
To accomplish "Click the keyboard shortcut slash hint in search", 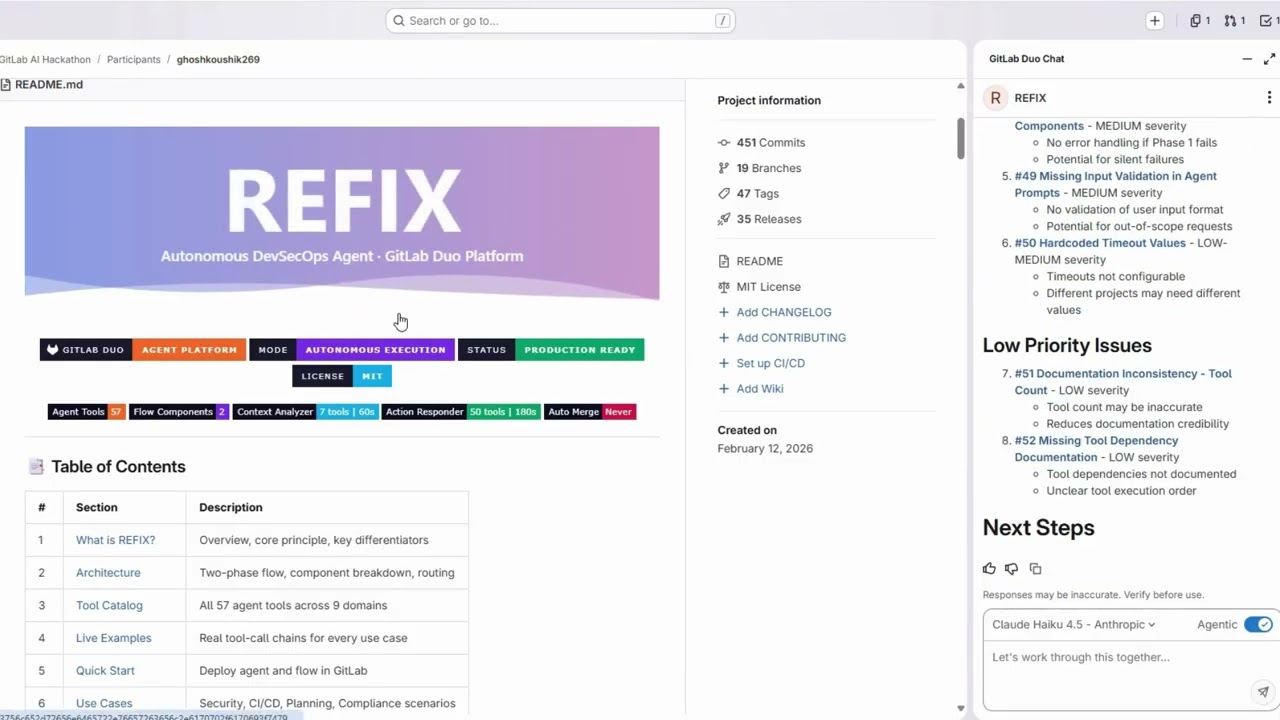I will click(x=722, y=20).
